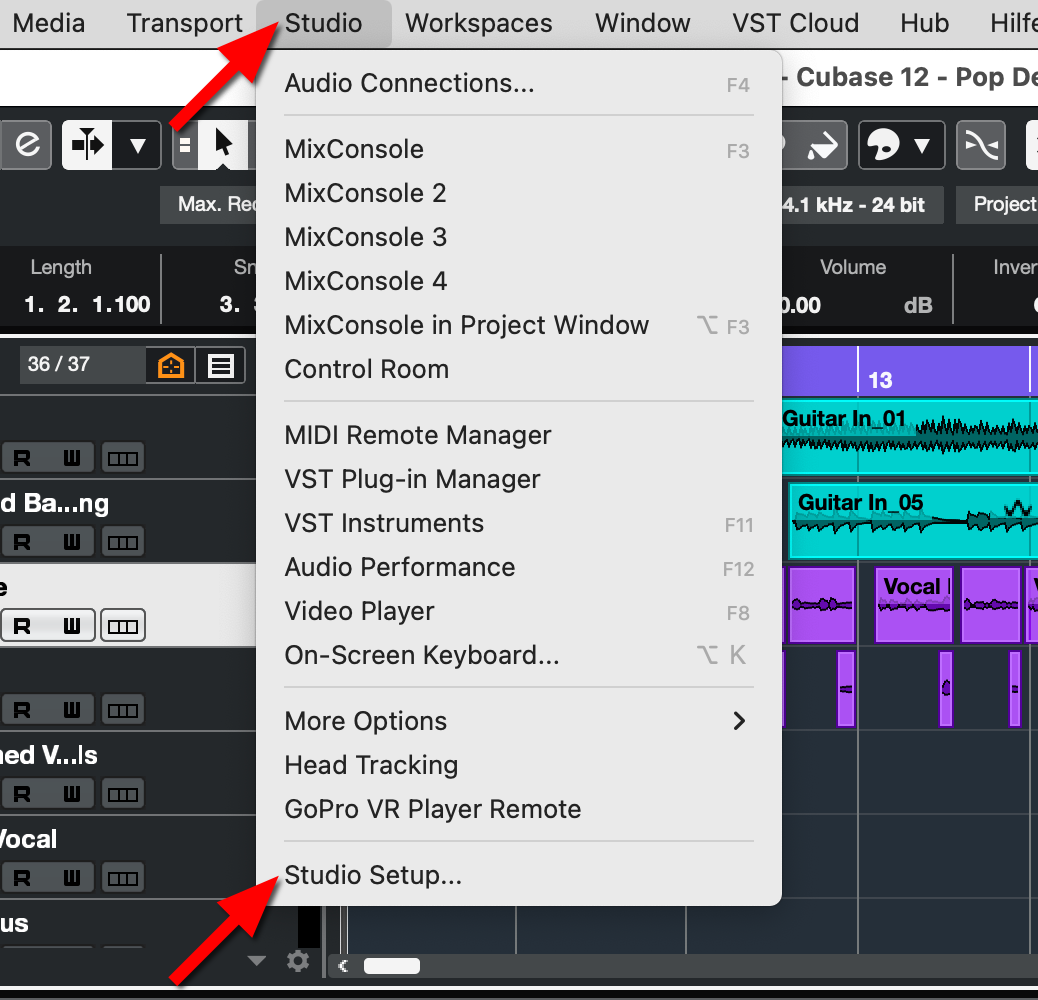Choose Studio Setup from the menu
Viewport: 1038px width, 1000px height.
pyautogui.click(x=373, y=875)
